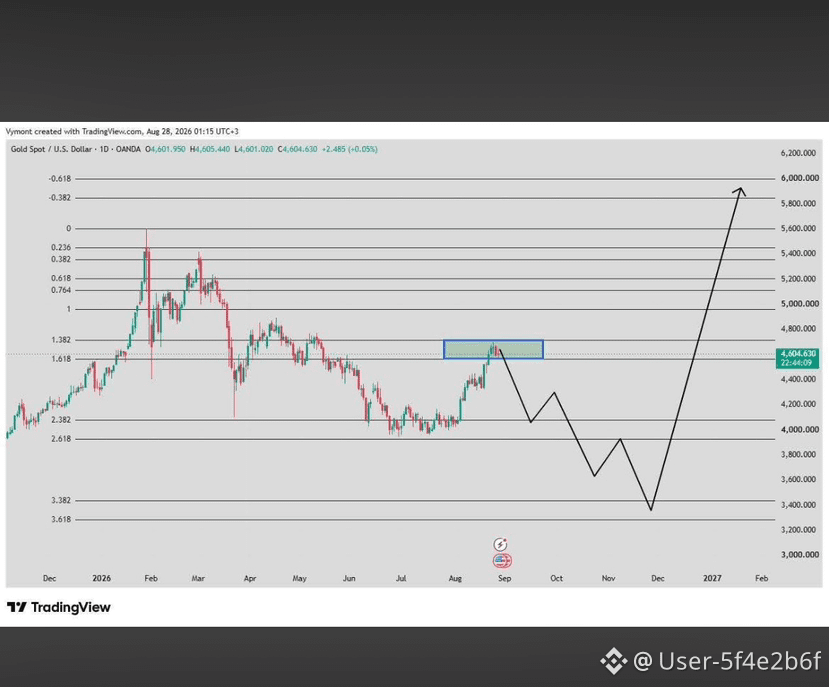
Task: Click the current price tag 4,604.630
Action: click(x=798, y=353)
